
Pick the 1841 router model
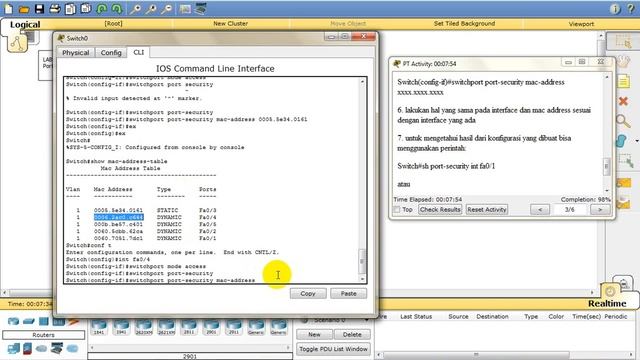point(99,327)
